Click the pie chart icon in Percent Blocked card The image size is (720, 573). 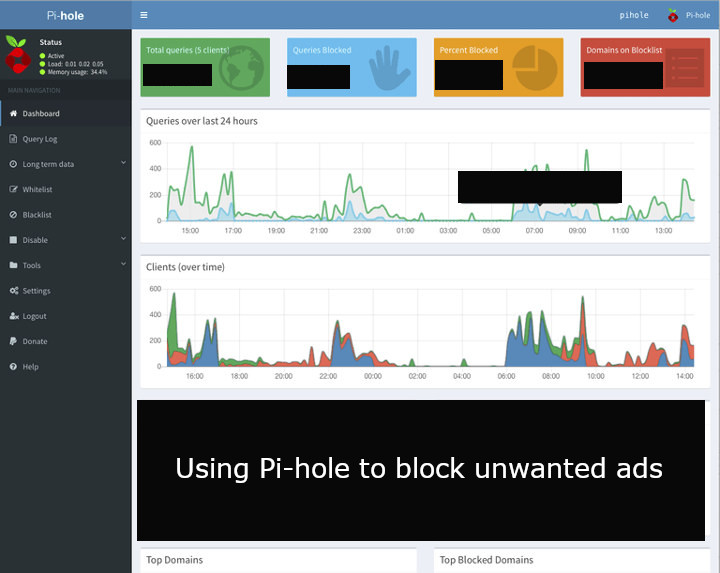(x=535, y=68)
